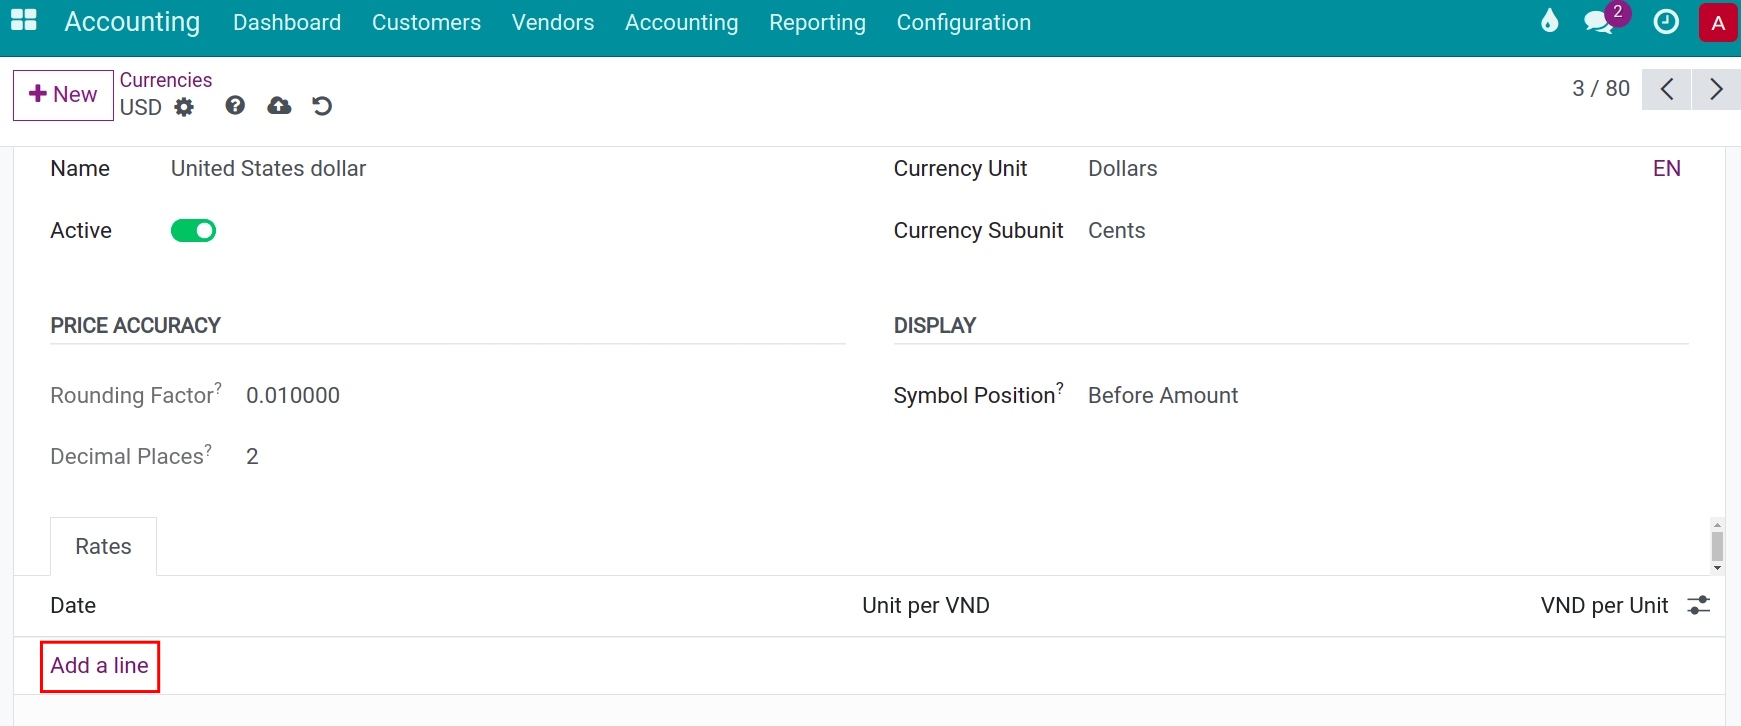Click the New button

63,95
